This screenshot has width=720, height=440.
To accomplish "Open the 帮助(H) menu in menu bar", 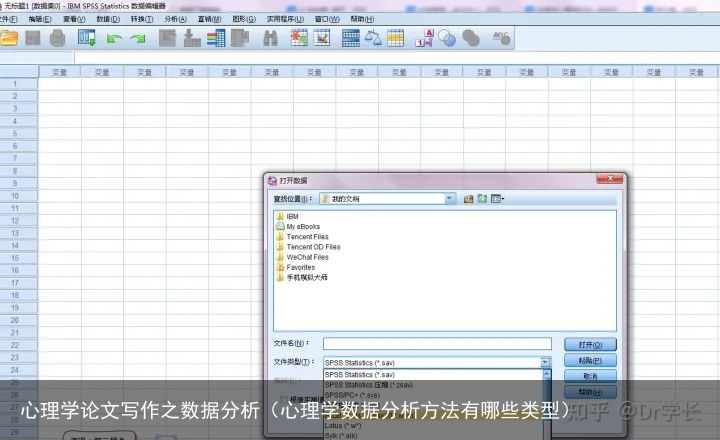I will tap(362, 19).
